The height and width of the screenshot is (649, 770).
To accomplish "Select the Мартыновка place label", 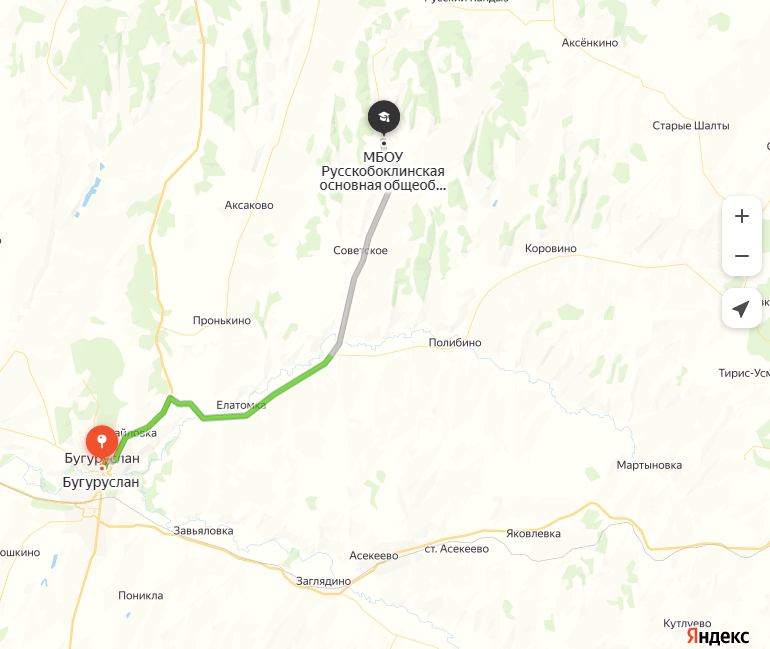I will (x=649, y=465).
